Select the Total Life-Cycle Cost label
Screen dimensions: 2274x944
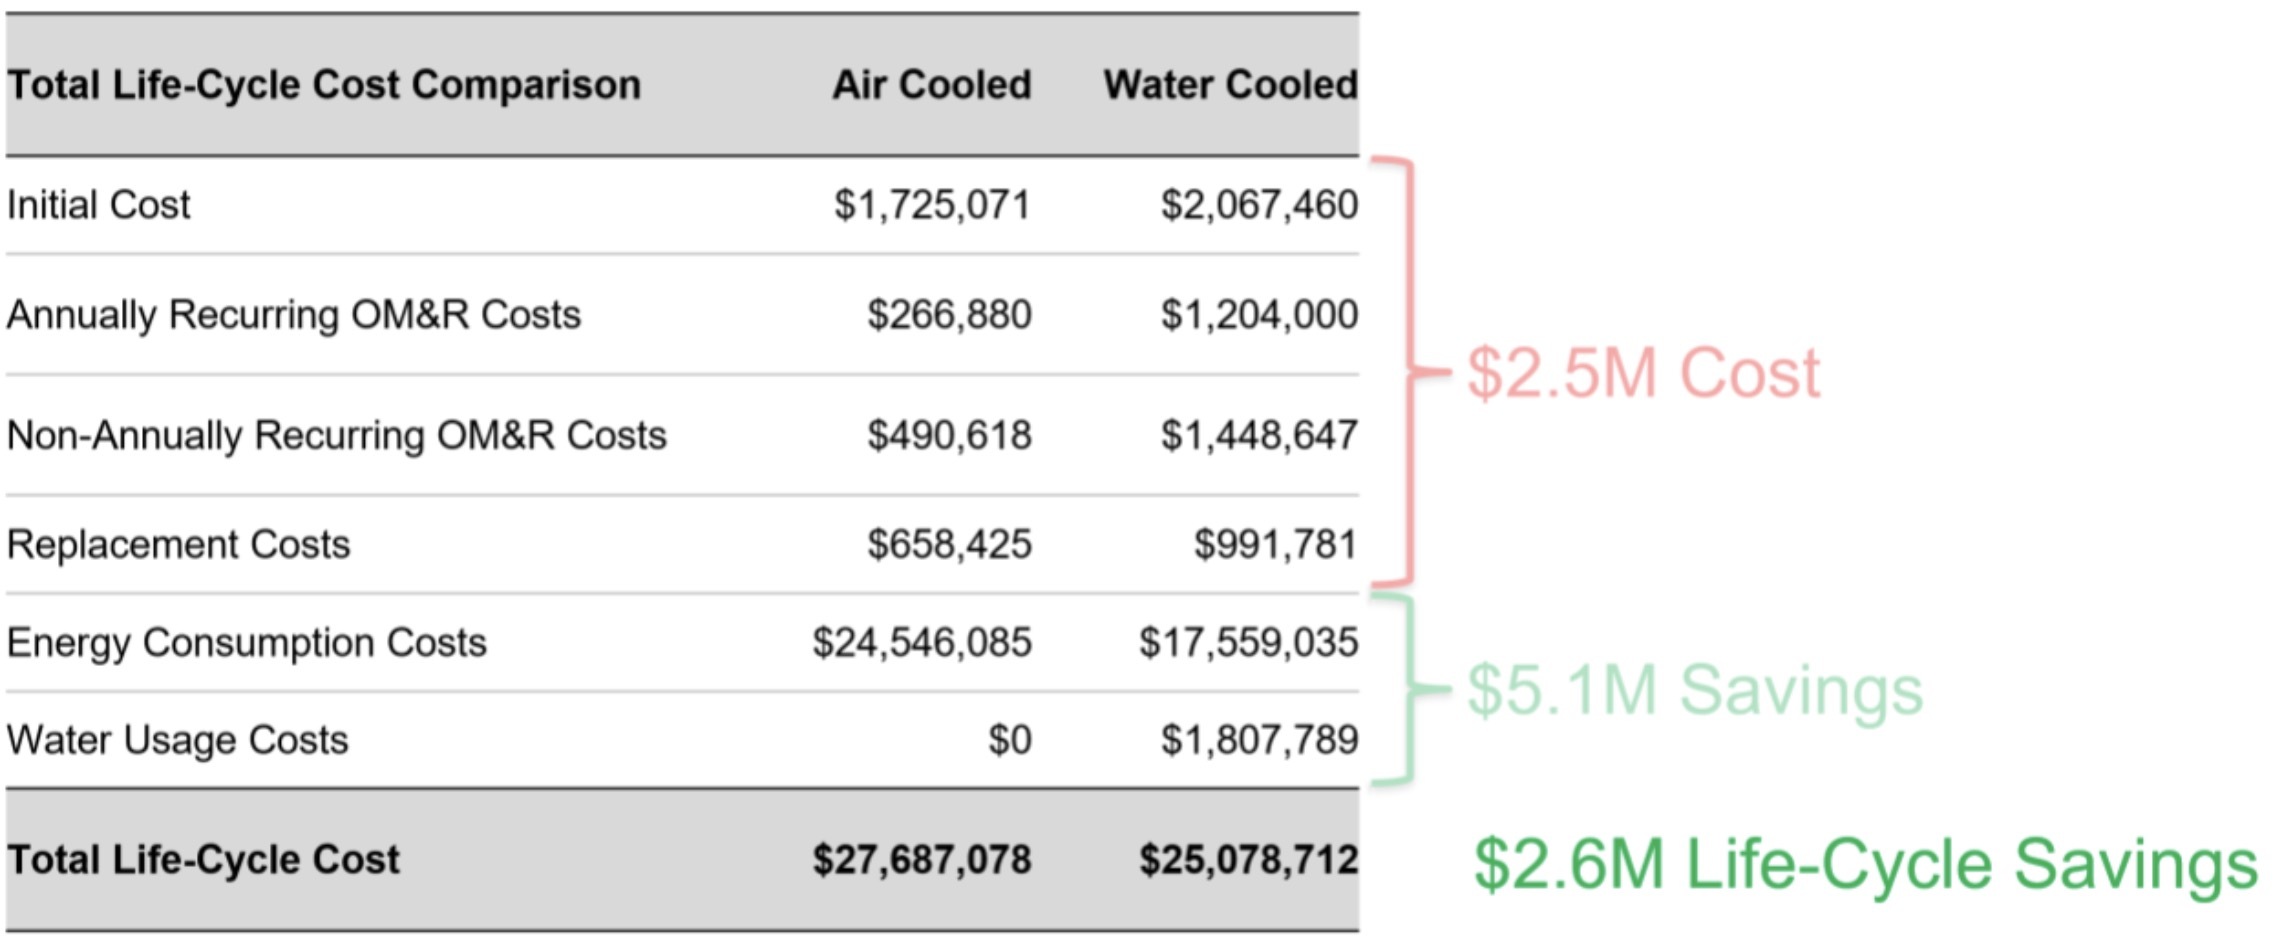click(203, 860)
